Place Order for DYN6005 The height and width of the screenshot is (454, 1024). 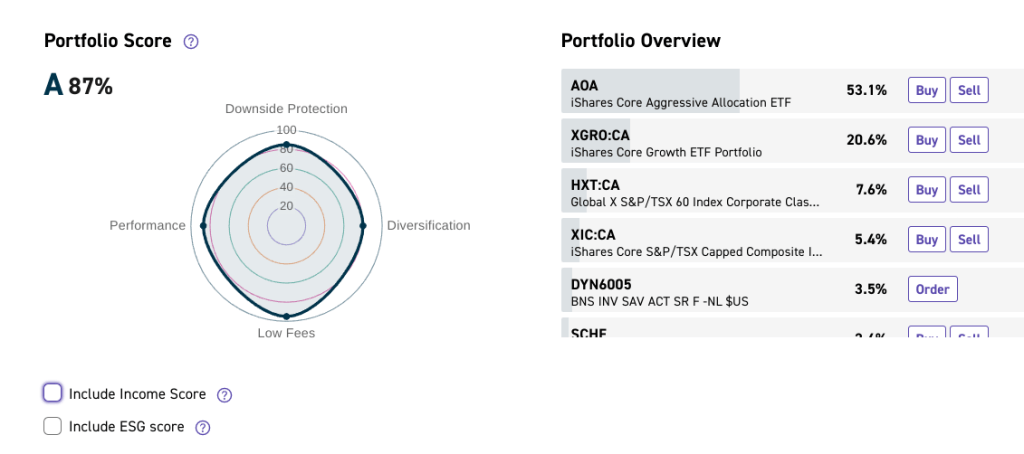click(932, 289)
